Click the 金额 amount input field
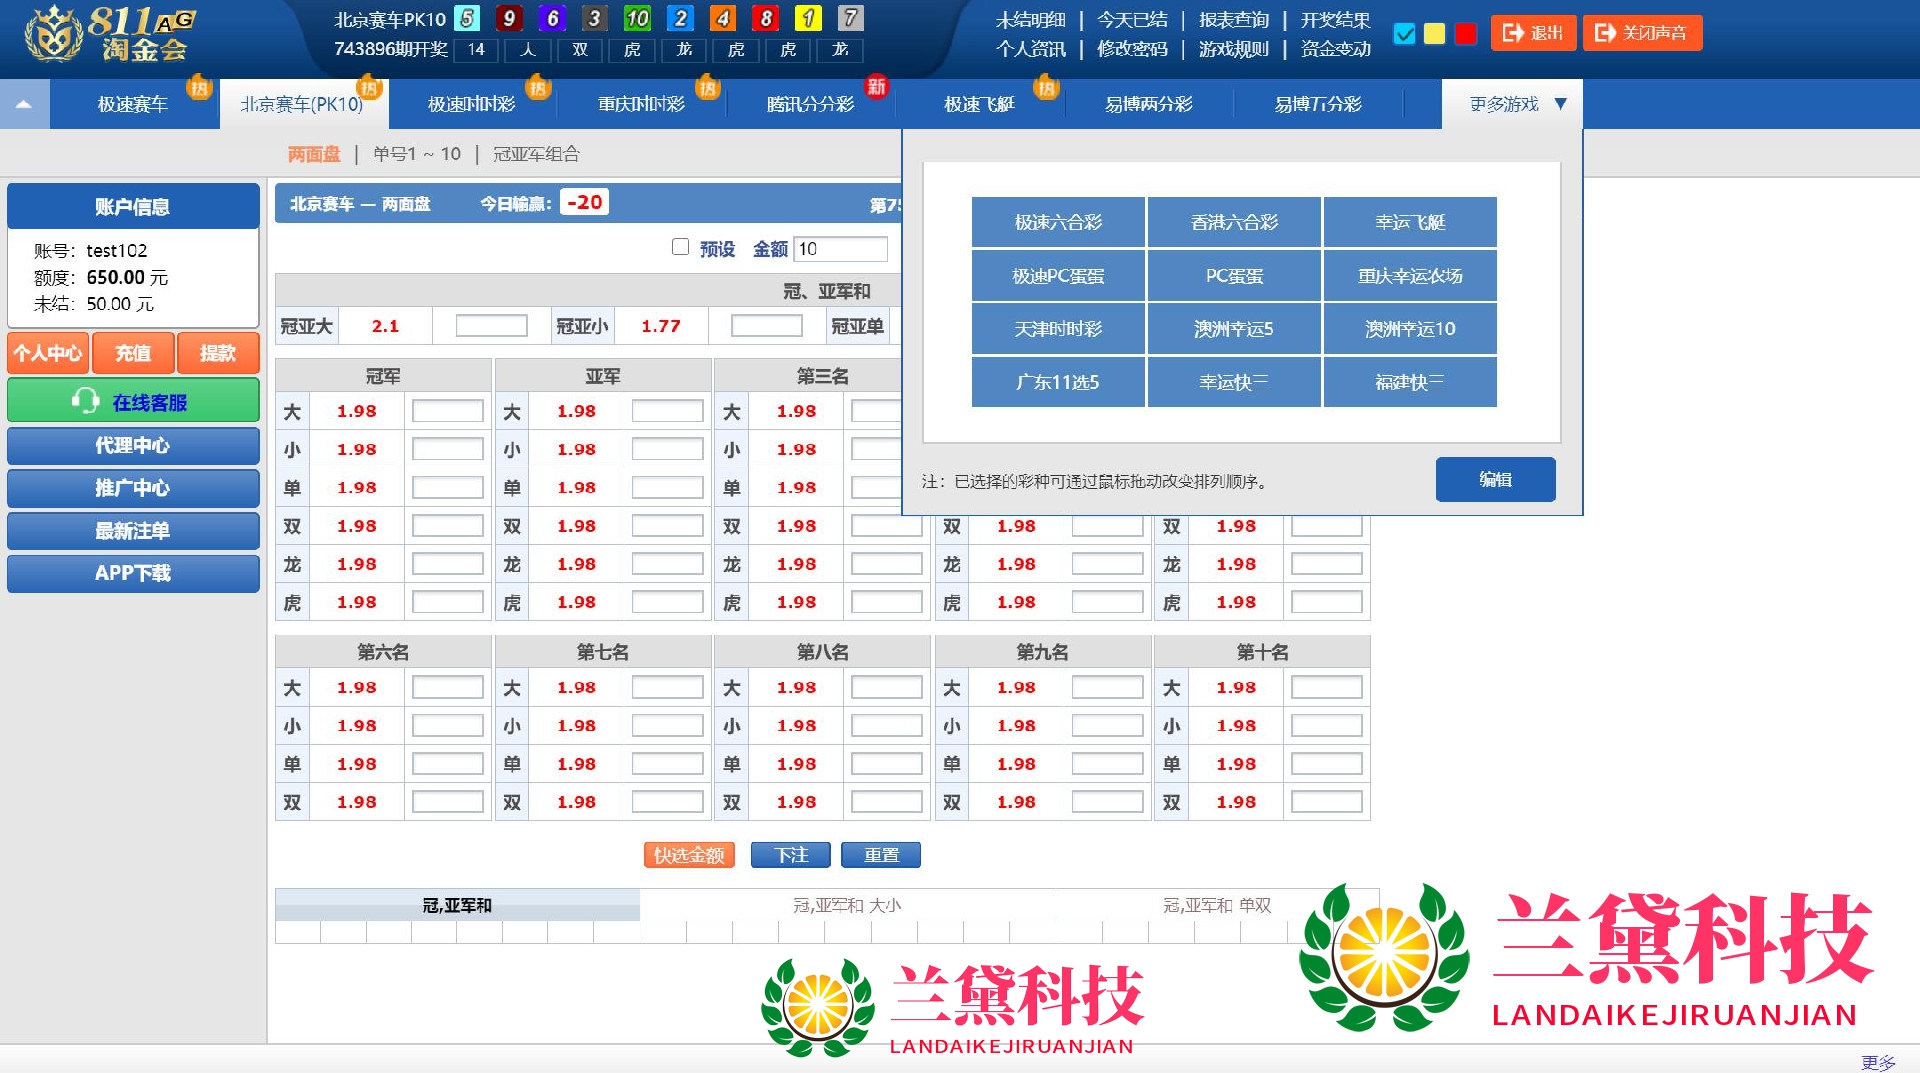This screenshot has width=1920, height=1073. pyautogui.click(x=840, y=249)
